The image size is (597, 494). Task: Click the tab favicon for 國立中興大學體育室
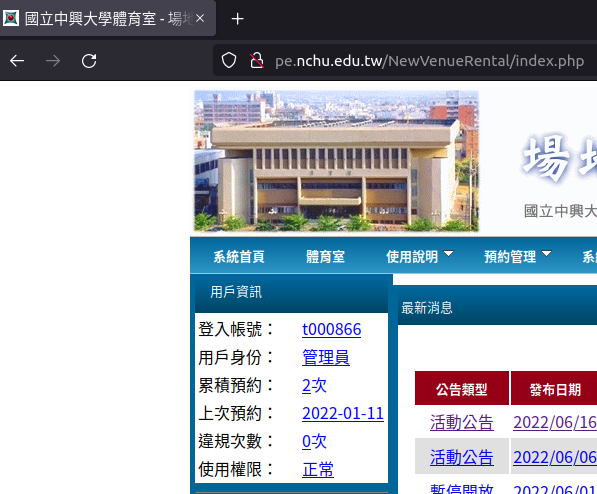pos(11,18)
